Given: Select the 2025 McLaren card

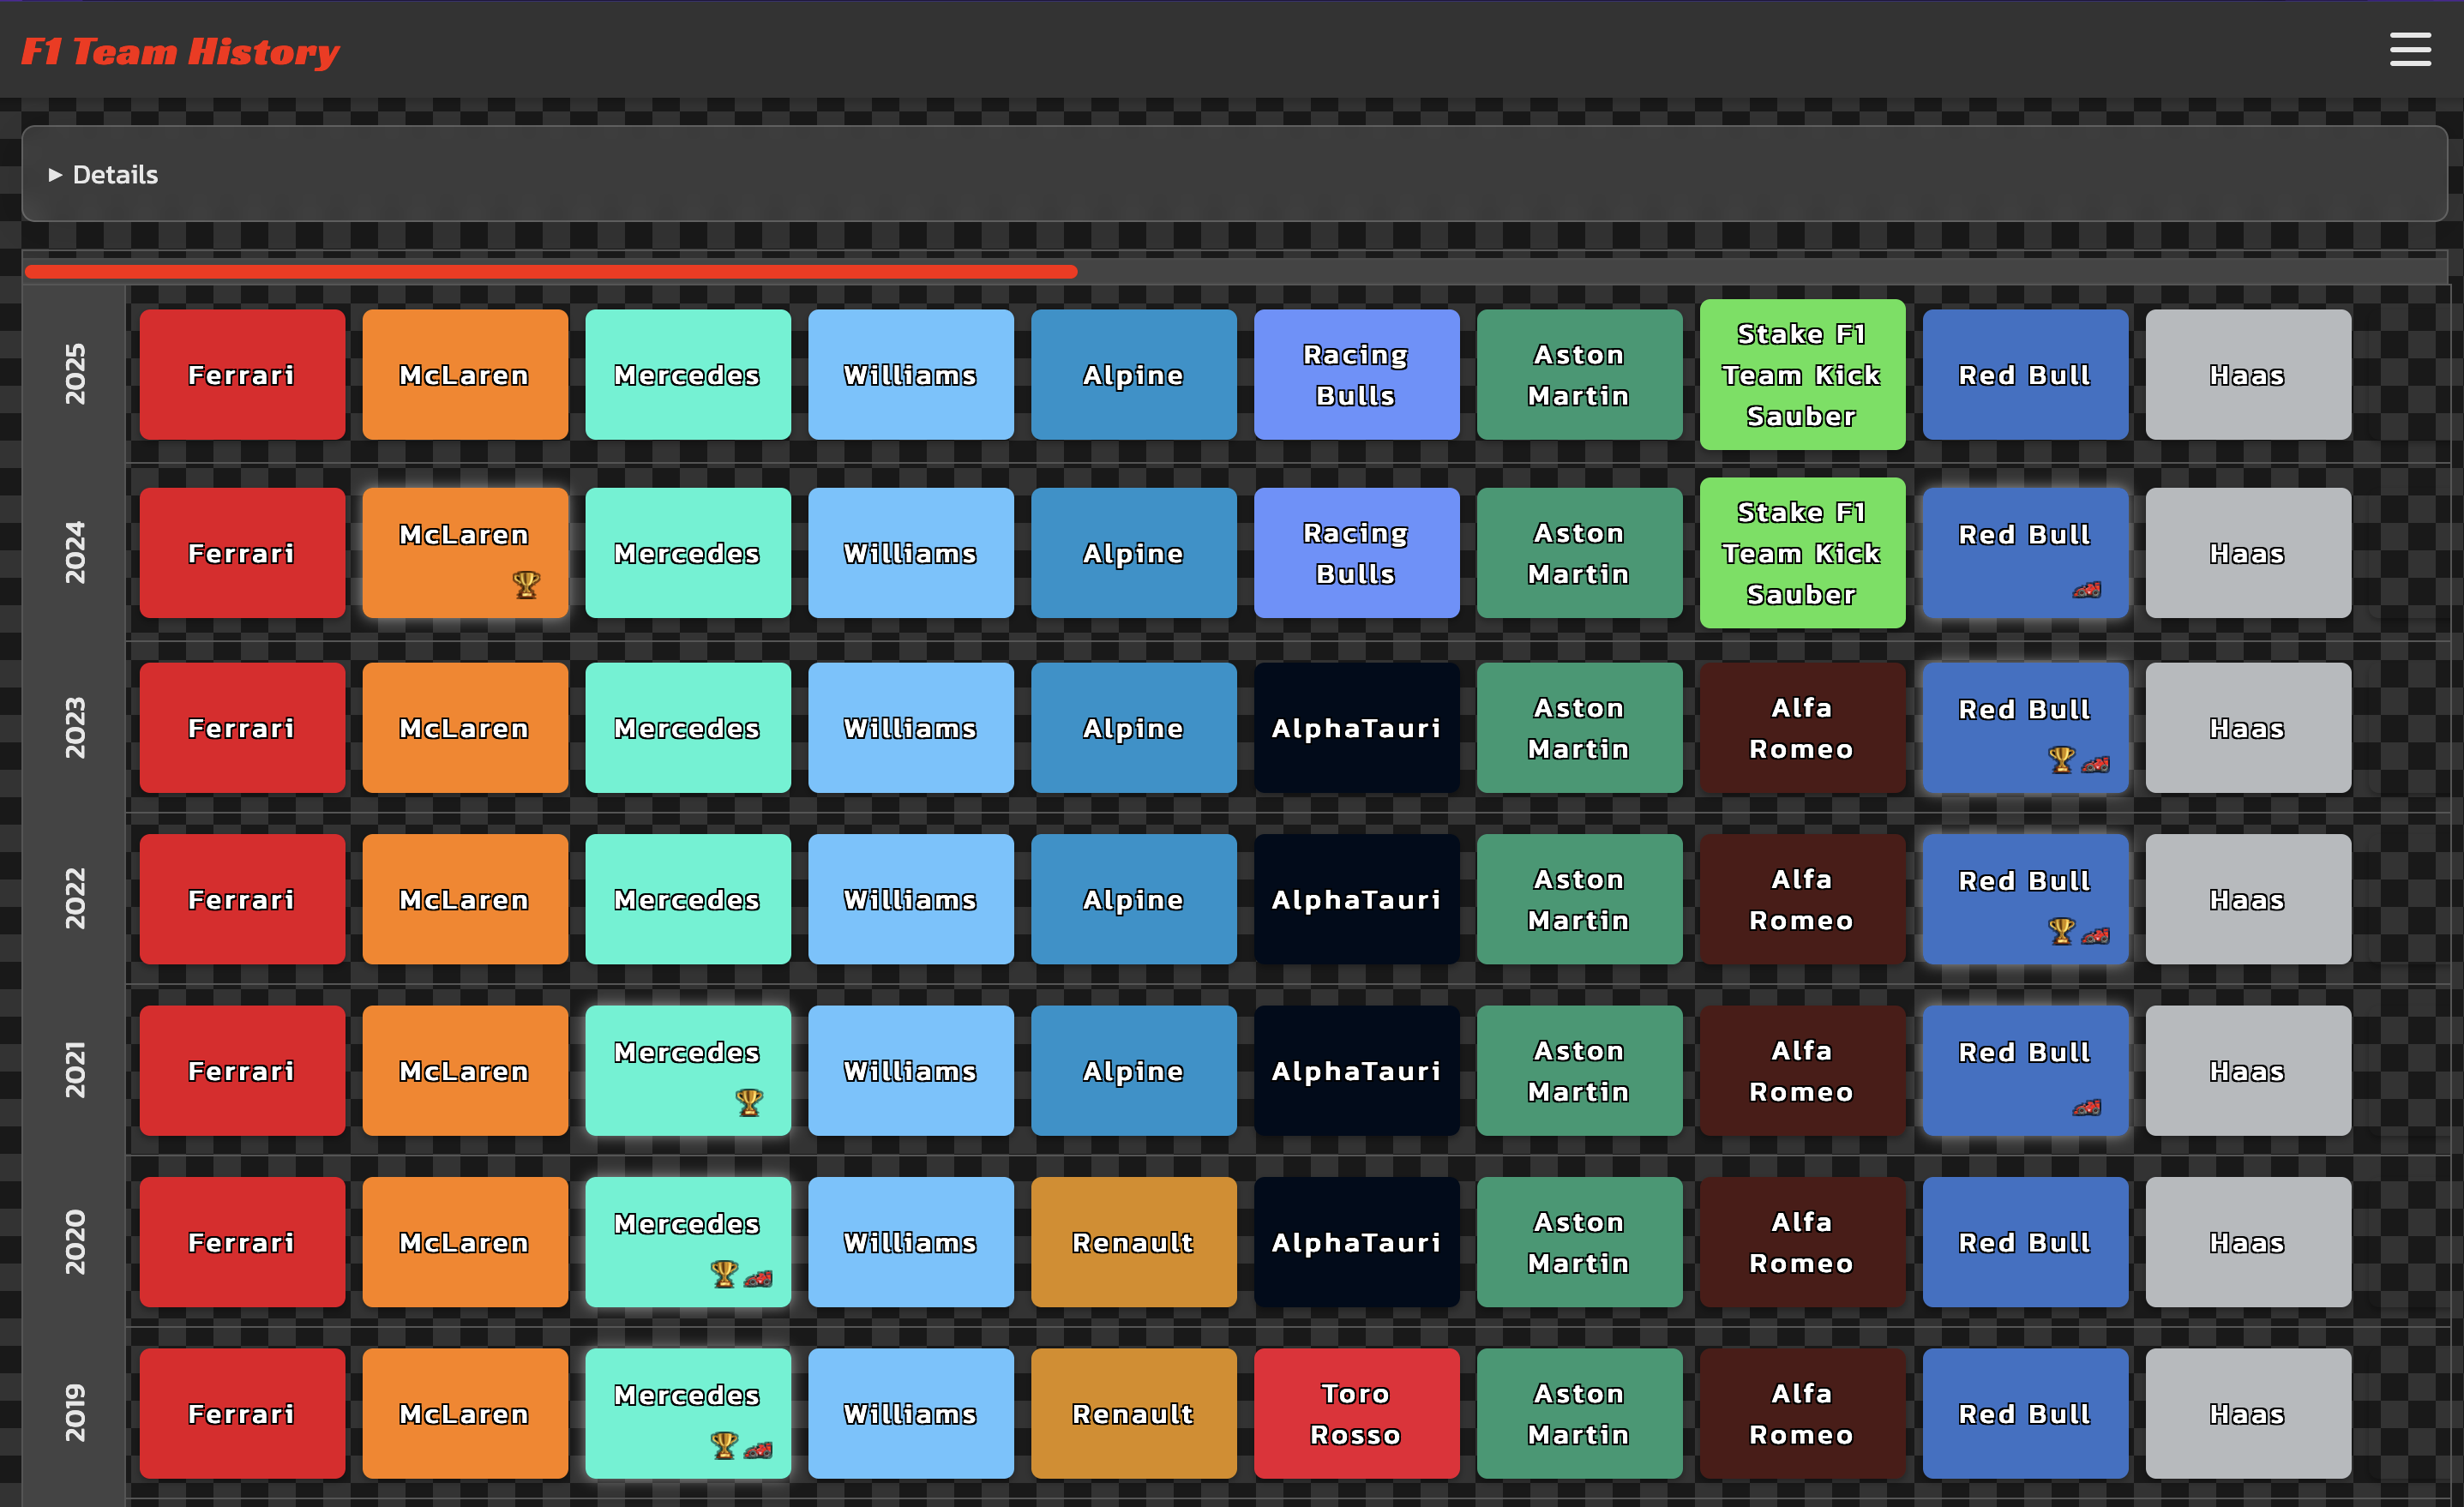Looking at the screenshot, I should [x=465, y=375].
